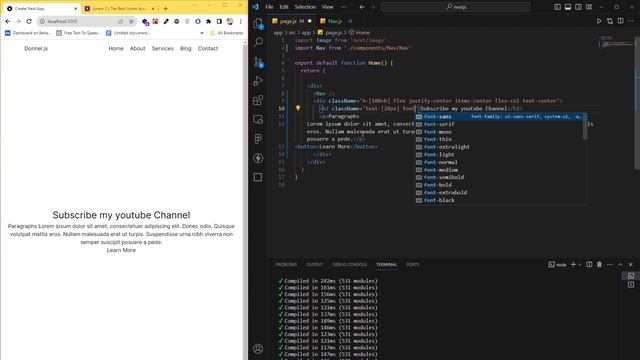The height and width of the screenshot is (360, 640).
Task: Open the Search view in VS Code
Action: (258, 42)
